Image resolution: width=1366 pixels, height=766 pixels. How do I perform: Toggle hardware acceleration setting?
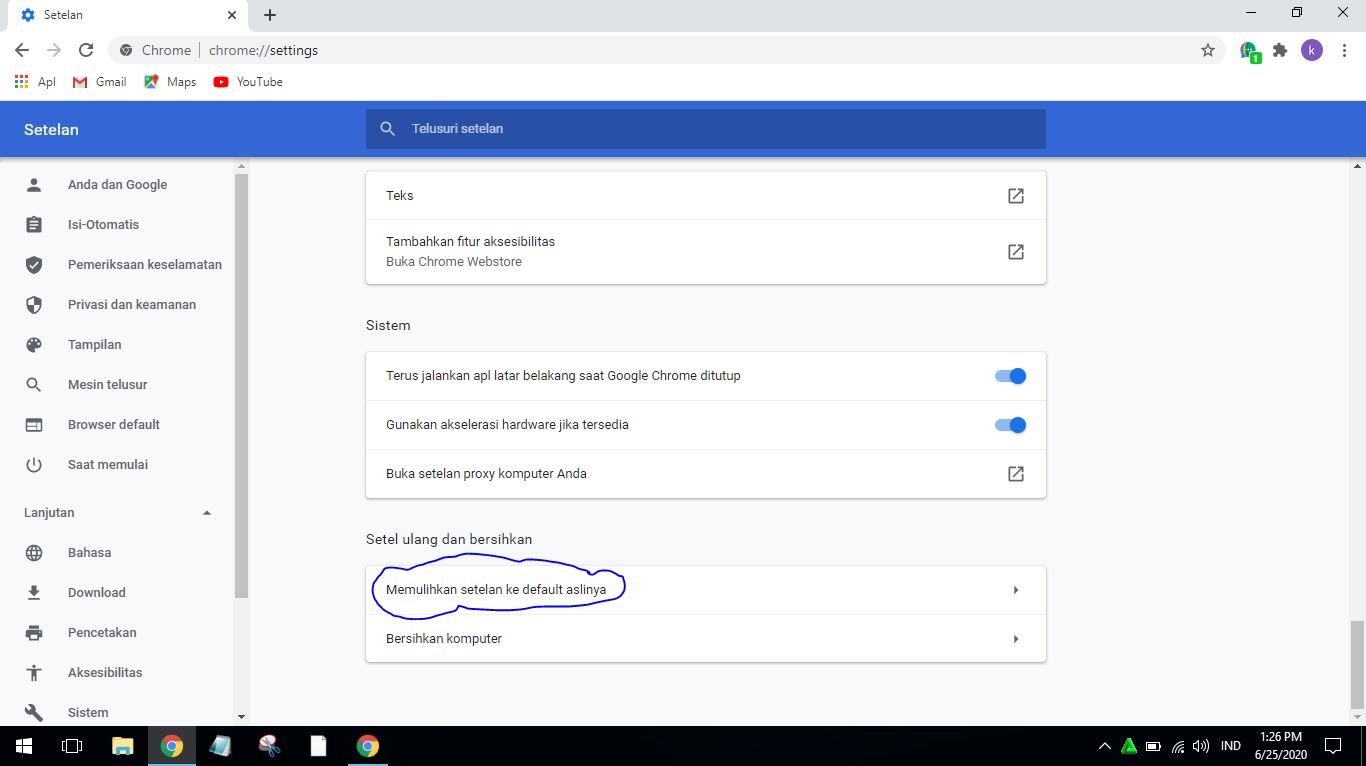point(1010,425)
